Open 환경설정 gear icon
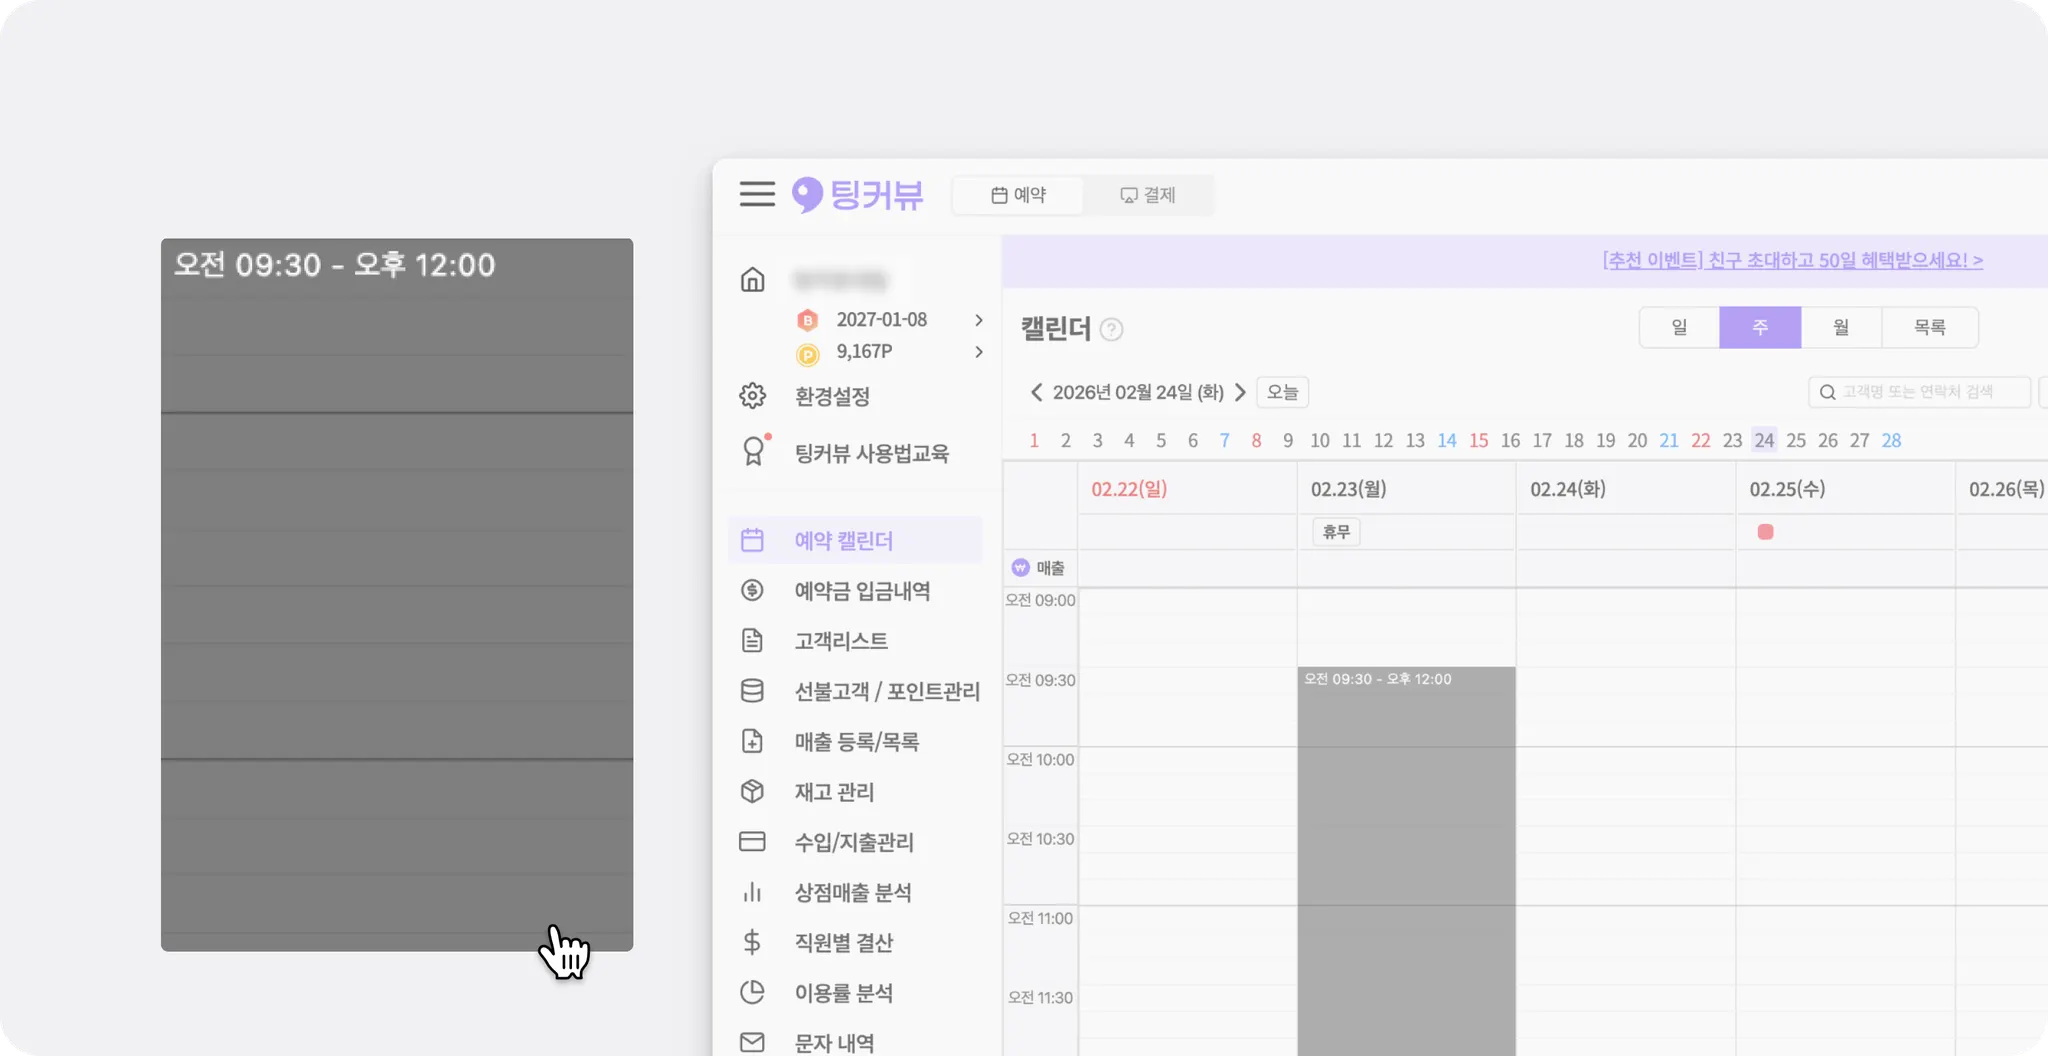Image resolution: width=2048 pixels, height=1056 pixels. pos(752,396)
